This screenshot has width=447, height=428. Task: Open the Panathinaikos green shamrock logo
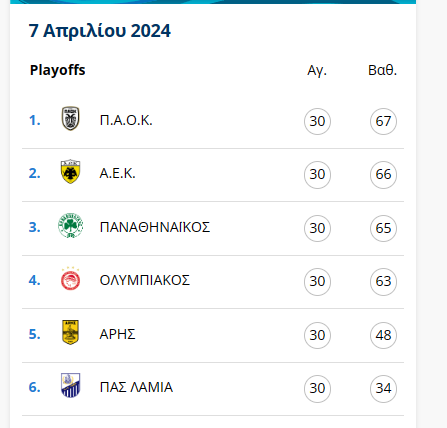[x=70, y=226]
